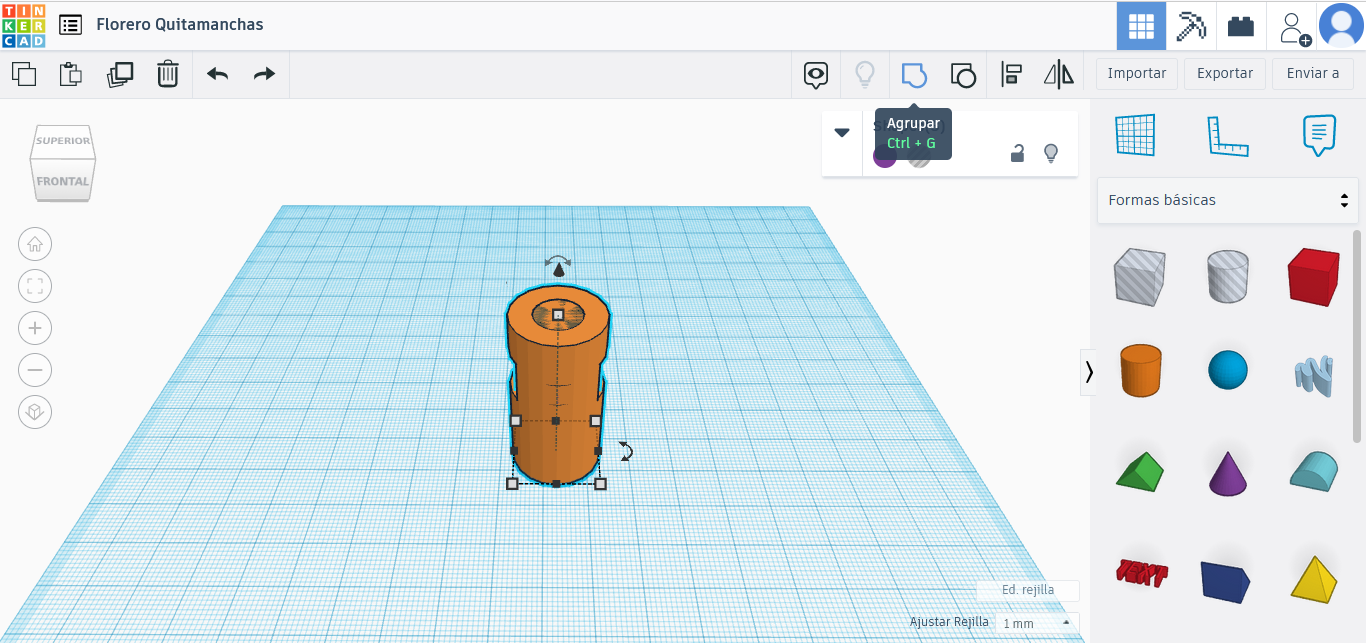
Task: Switch the perspective/orthographic cube icon
Action: [x=35, y=413]
